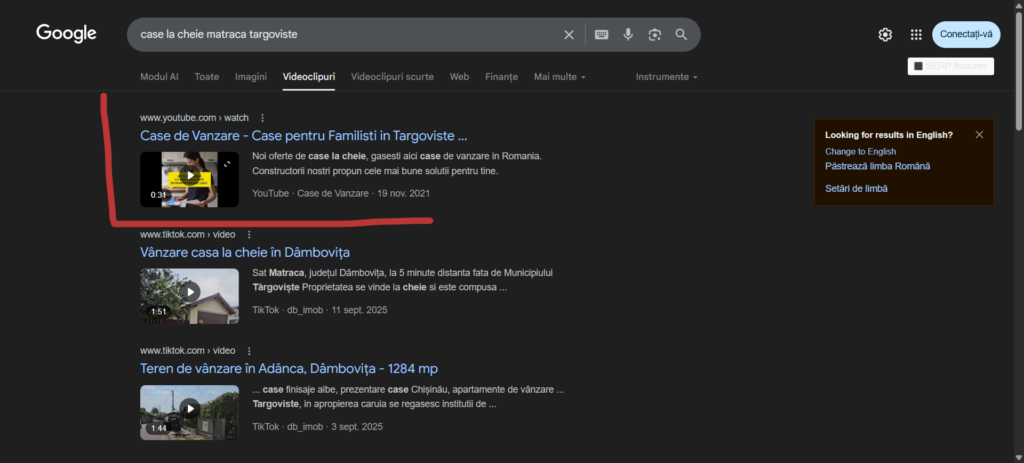Play the Case de Vanzare video thumbnail
1024x463 pixels.
[x=189, y=176]
